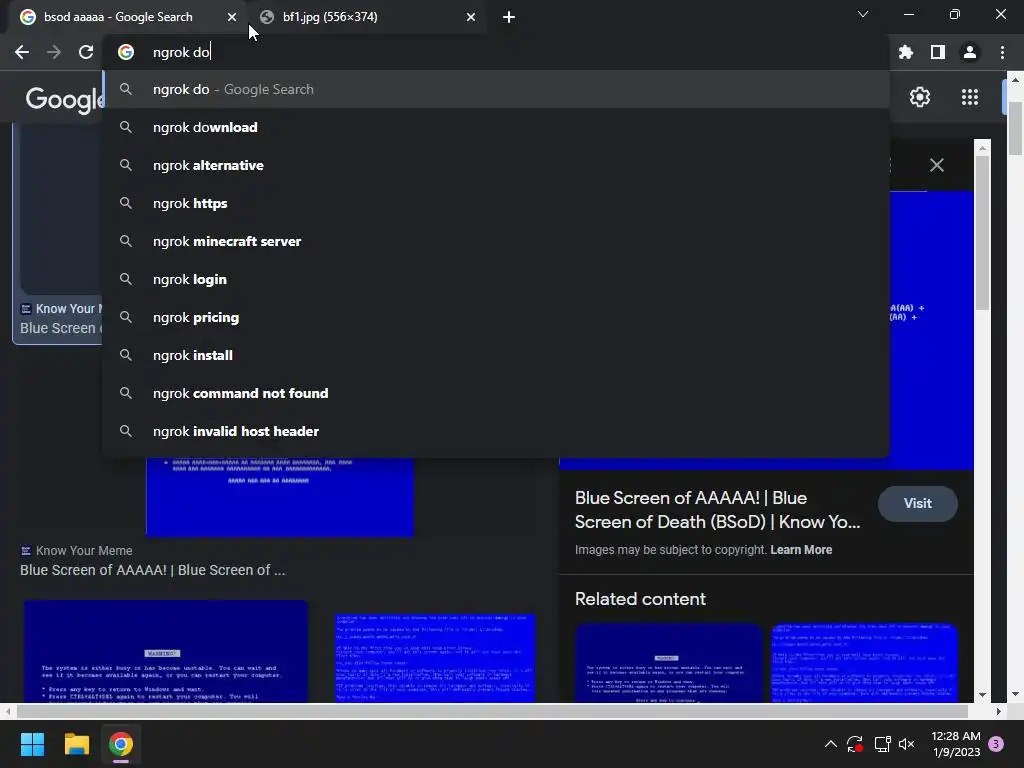The width and height of the screenshot is (1024, 768).
Task: Click the Chrome taskbar icon
Action: tap(120, 744)
